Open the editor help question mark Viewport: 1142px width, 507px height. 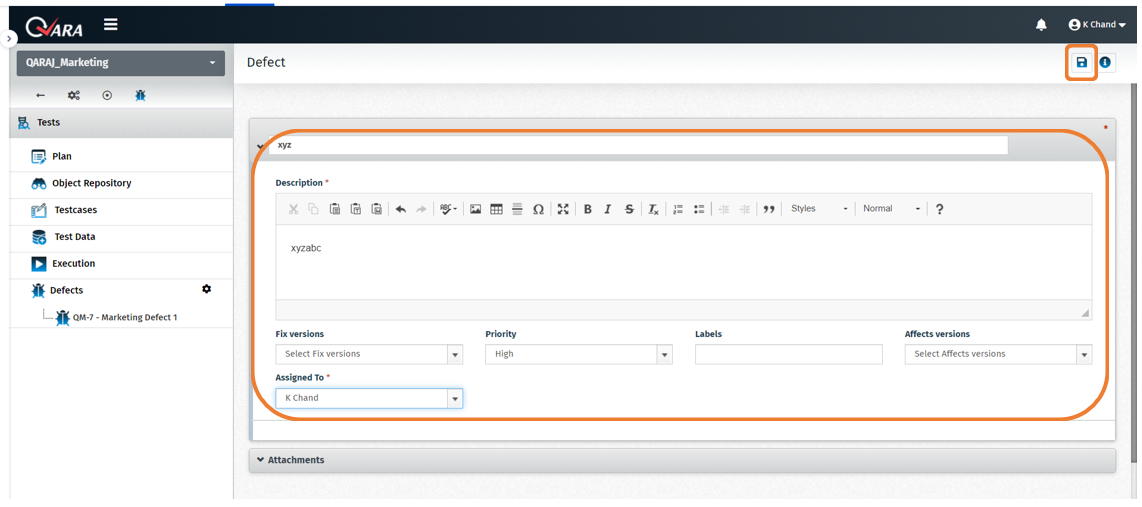point(940,209)
